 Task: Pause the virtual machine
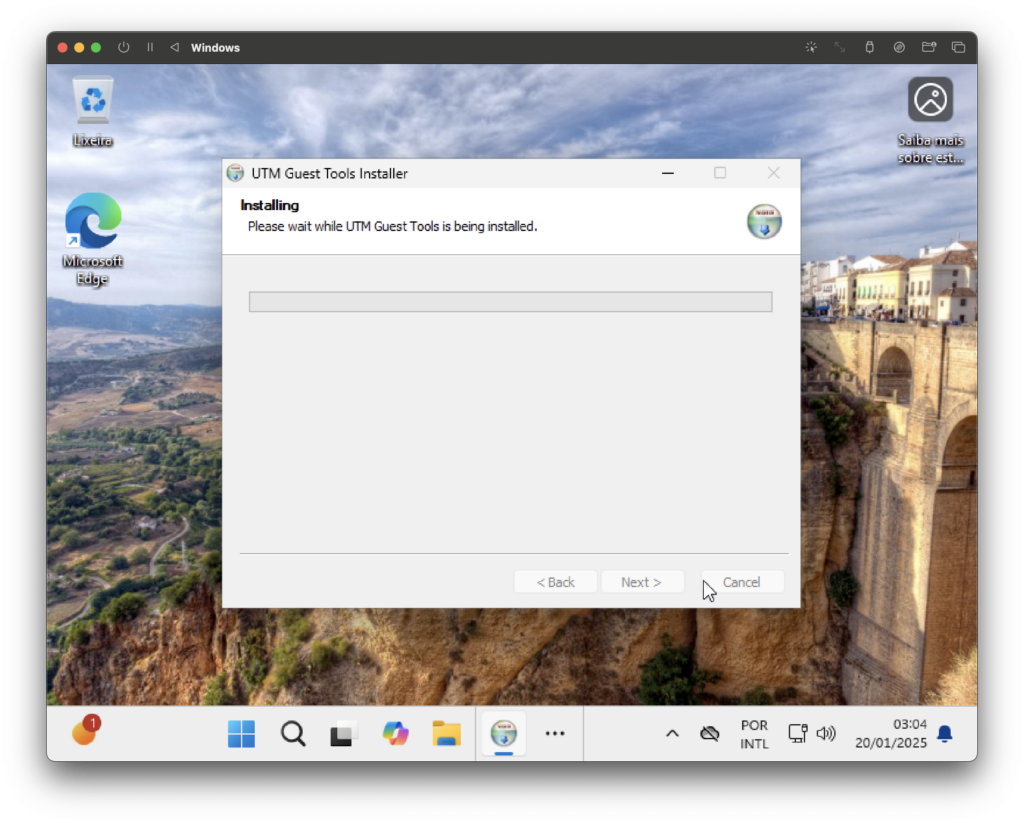pos(150,47)
